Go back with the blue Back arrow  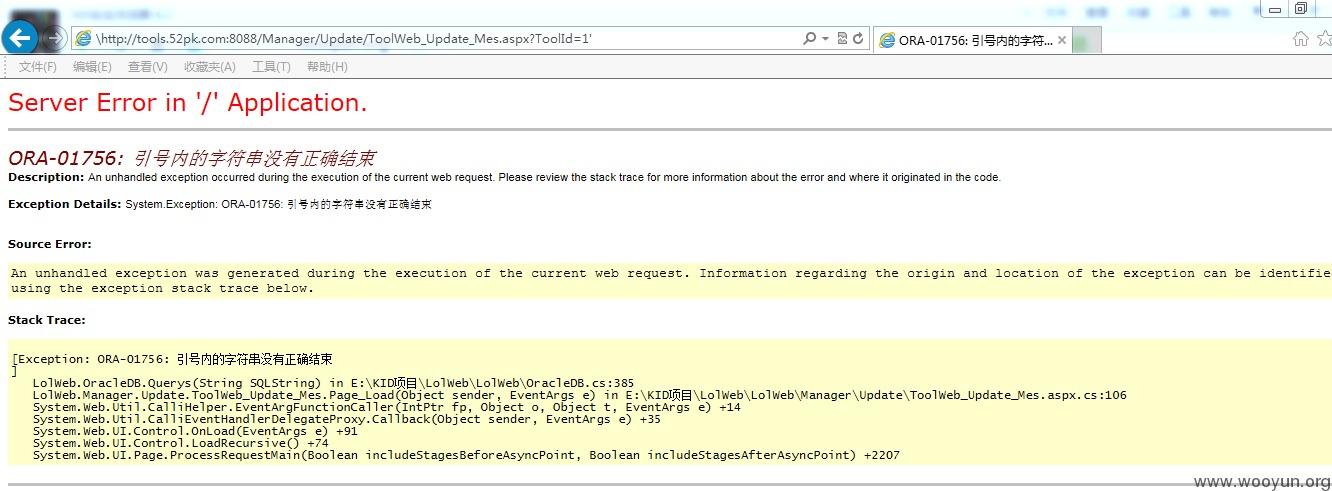coord(20,38)
